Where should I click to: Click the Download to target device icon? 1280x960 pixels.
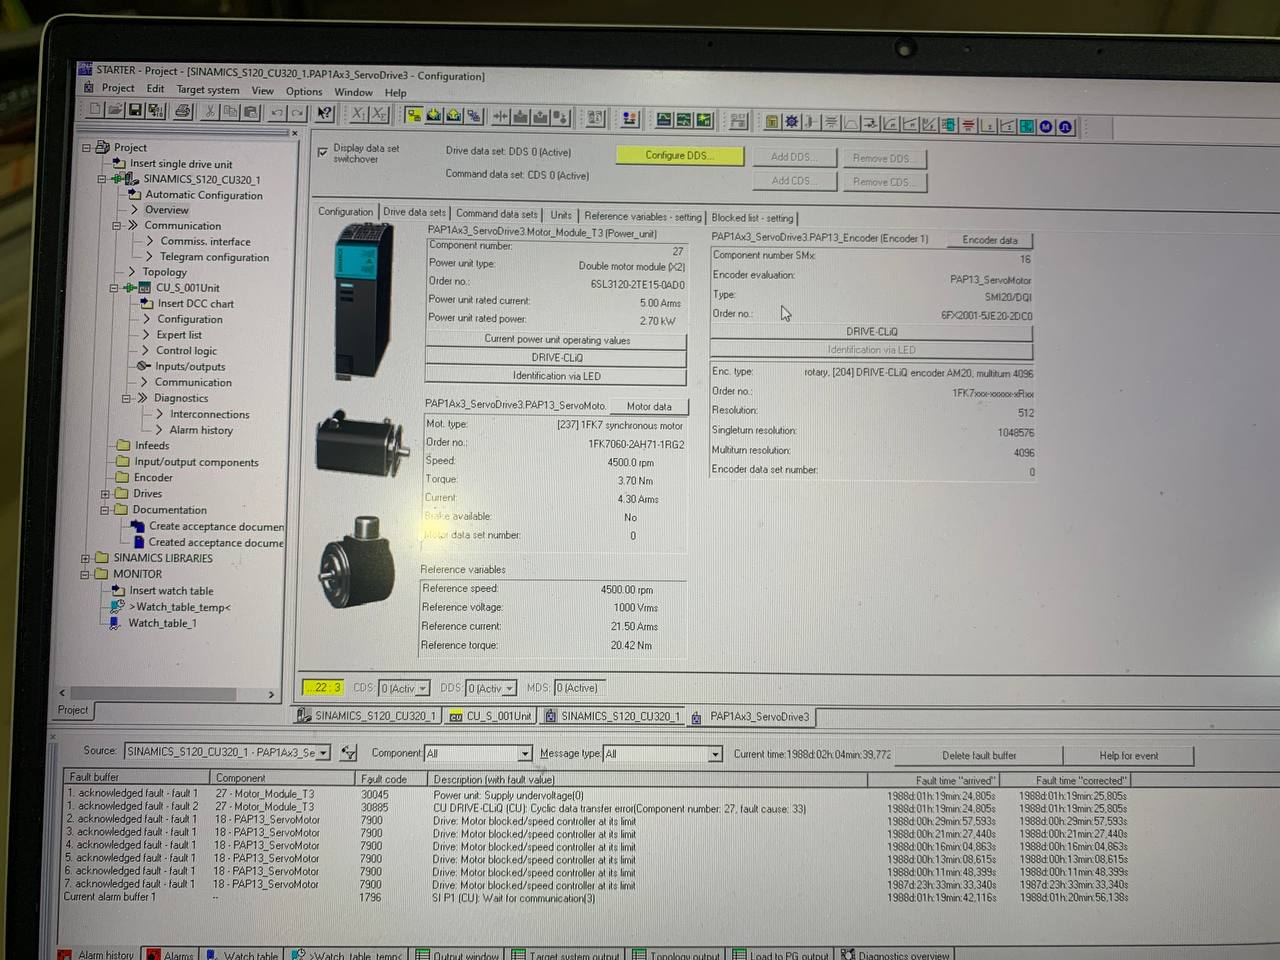(x=434, y=115)
